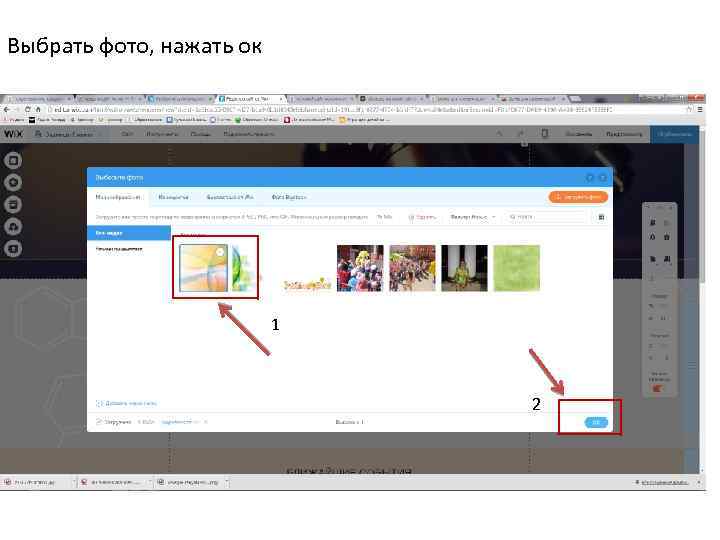Image resolution: width=720 pixels, height=540 pixels.
Task: Open the Сайт menu in Wix top bar
Action: pyautogui.click(x=127, y=134)
